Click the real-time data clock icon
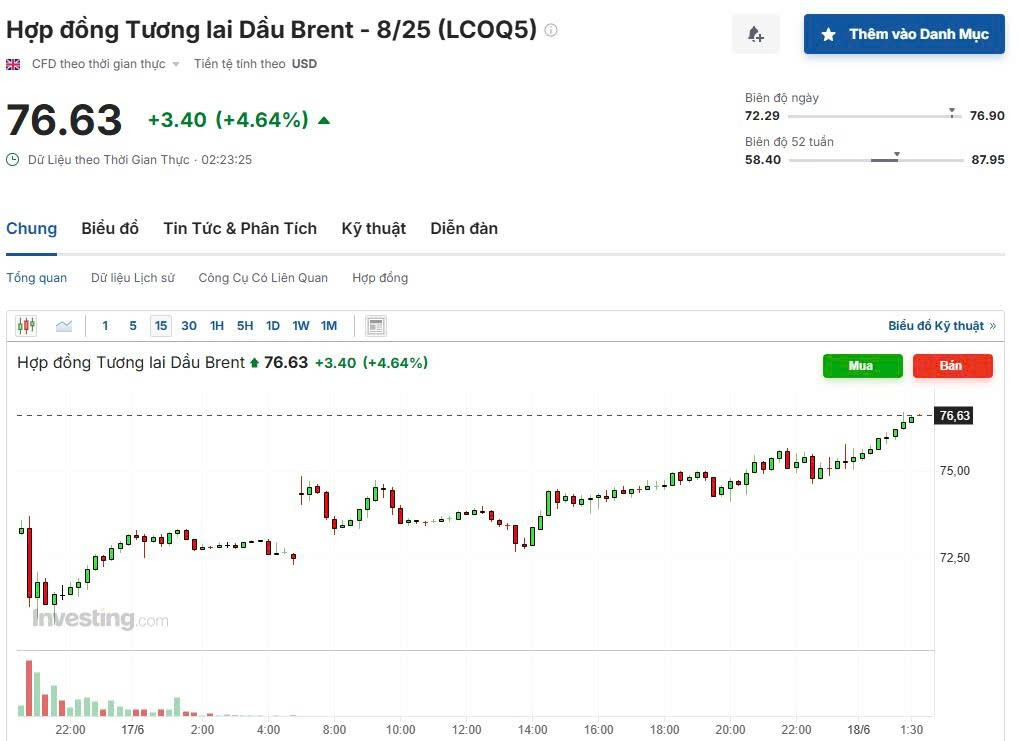This screenshot has width=1019, height=741. [x=13, y=159]
